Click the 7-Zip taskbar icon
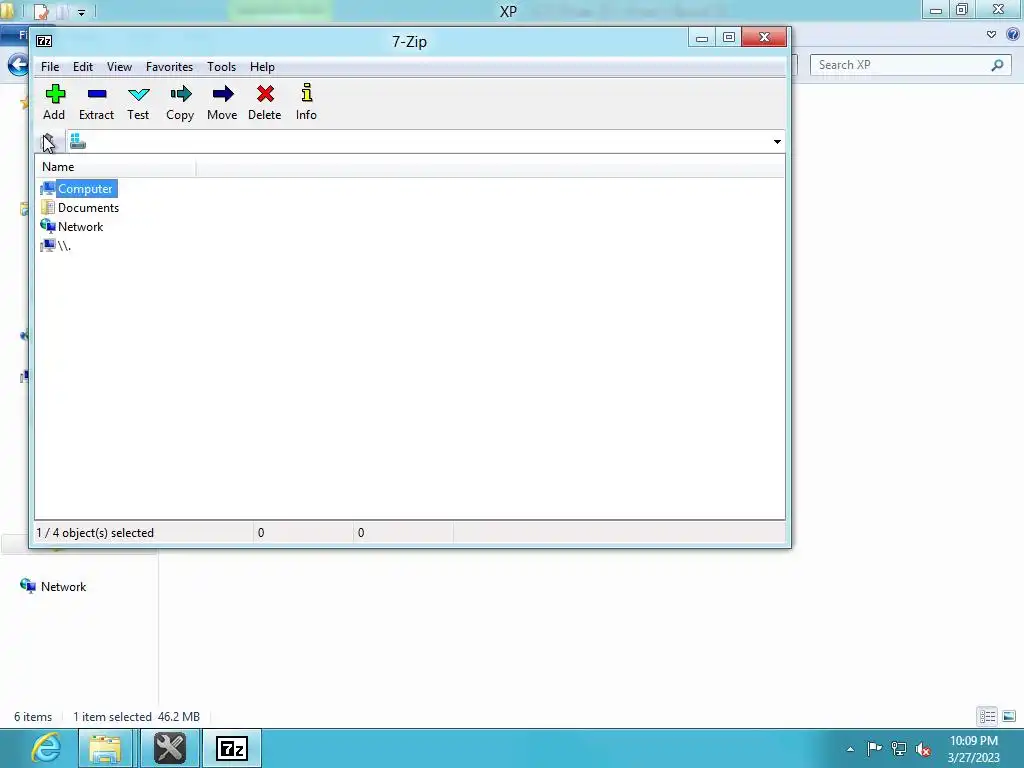Image resolution: width=1024 pixels, height=768 pixels. tap(232, 748)
